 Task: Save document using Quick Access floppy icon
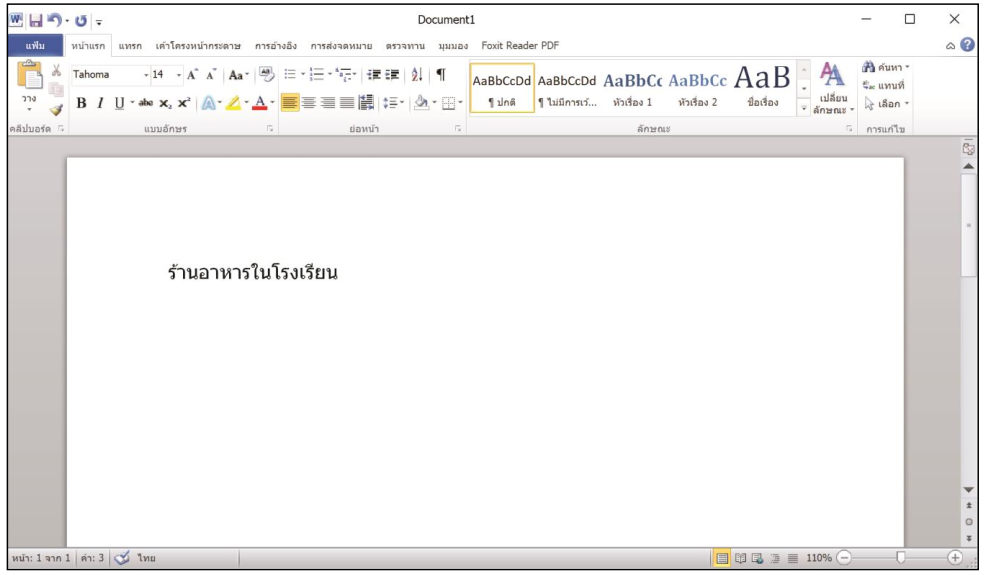pos(36,20)
